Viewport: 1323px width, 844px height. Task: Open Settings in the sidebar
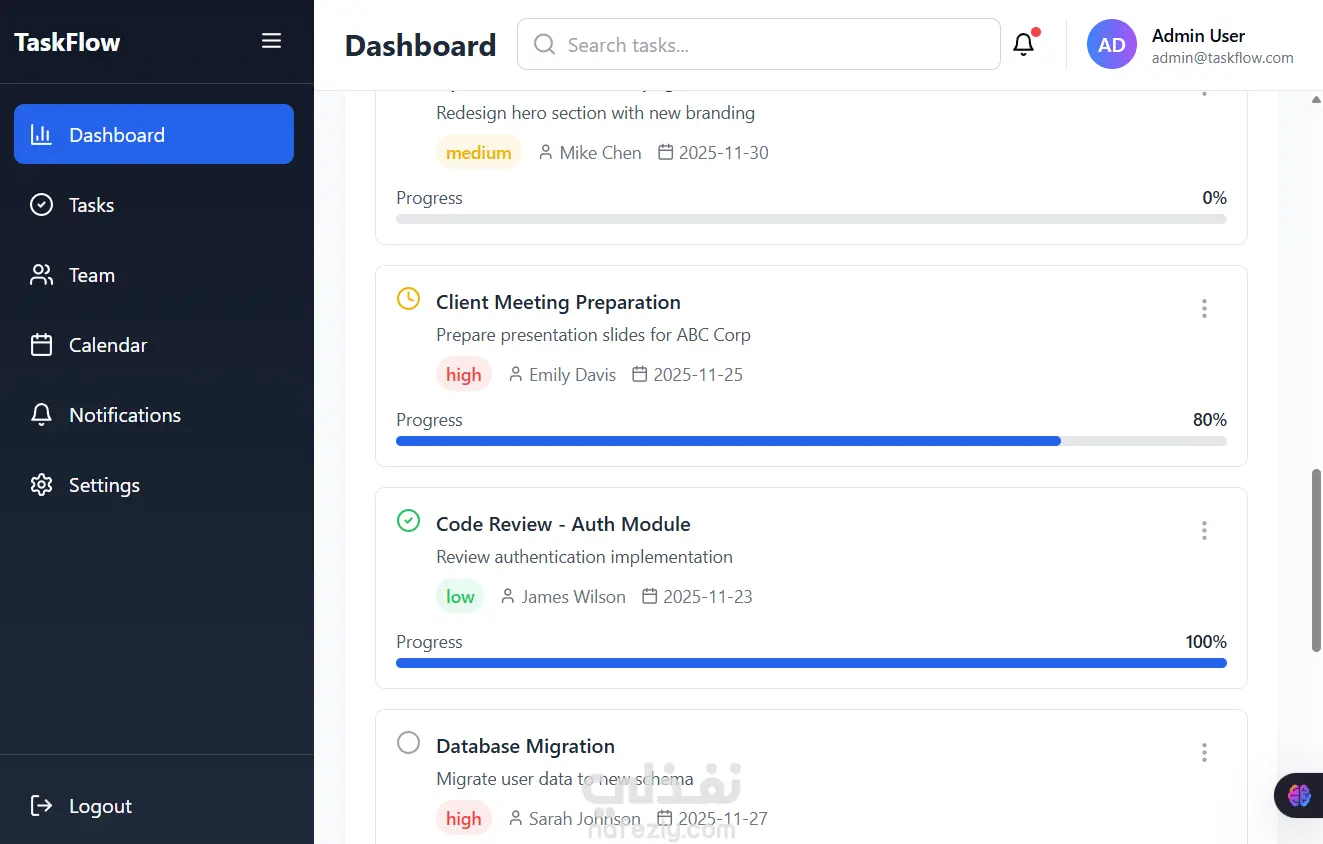tap(154, 485)
